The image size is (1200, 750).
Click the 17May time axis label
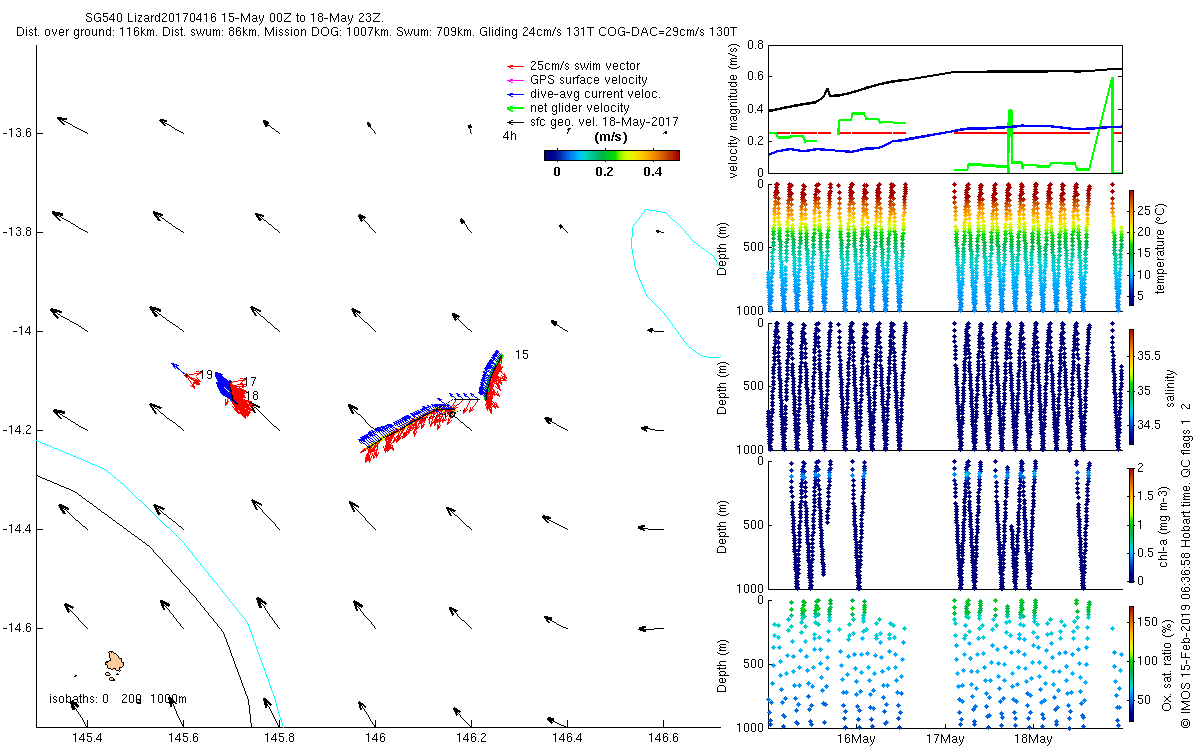(x=945, y=739)
